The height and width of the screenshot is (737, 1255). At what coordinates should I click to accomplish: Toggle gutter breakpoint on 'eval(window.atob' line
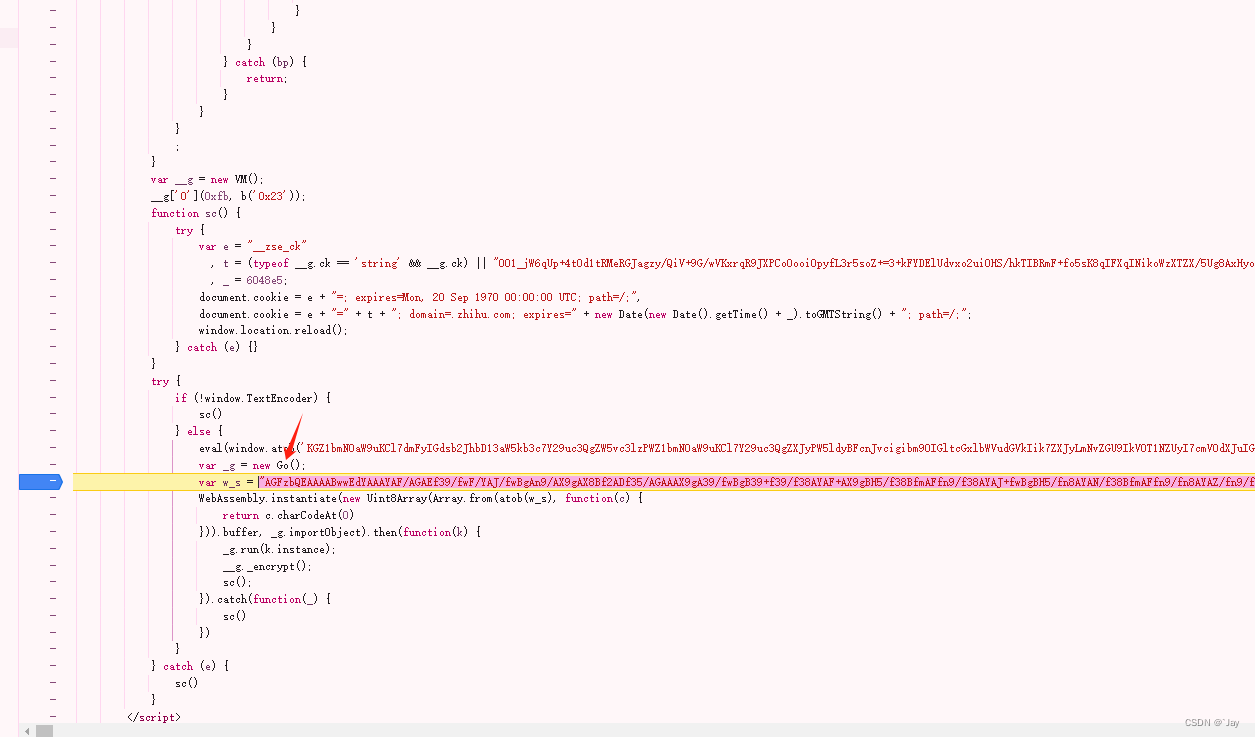tap(53, 448)
